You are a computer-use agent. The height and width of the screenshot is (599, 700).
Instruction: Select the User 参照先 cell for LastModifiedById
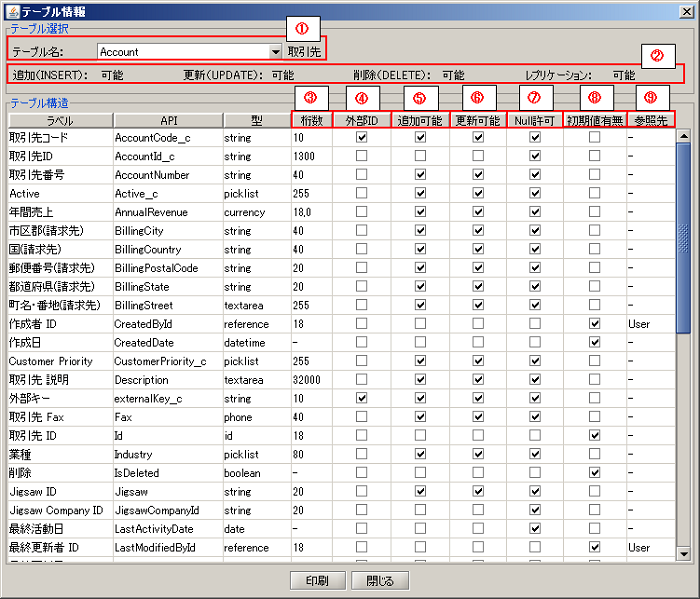(651, 547)
